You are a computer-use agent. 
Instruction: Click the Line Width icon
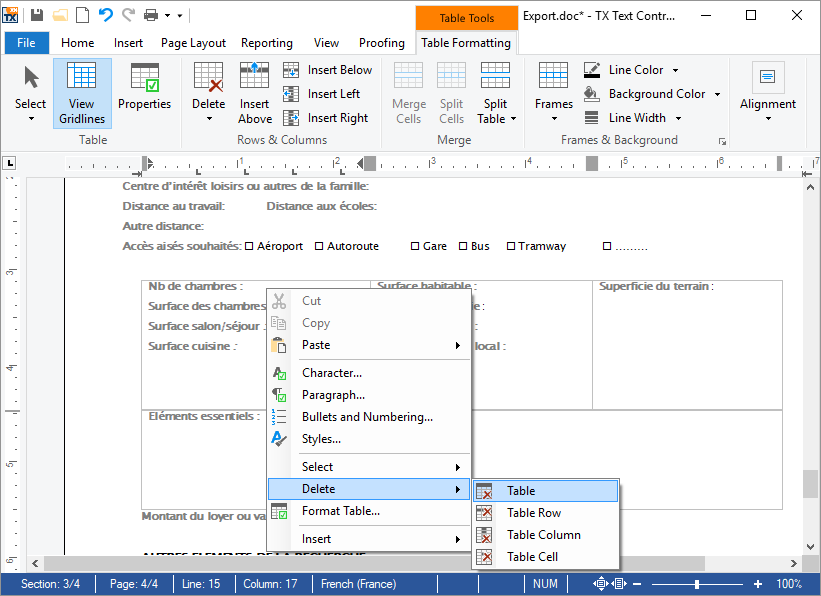[x=592, y=118]
